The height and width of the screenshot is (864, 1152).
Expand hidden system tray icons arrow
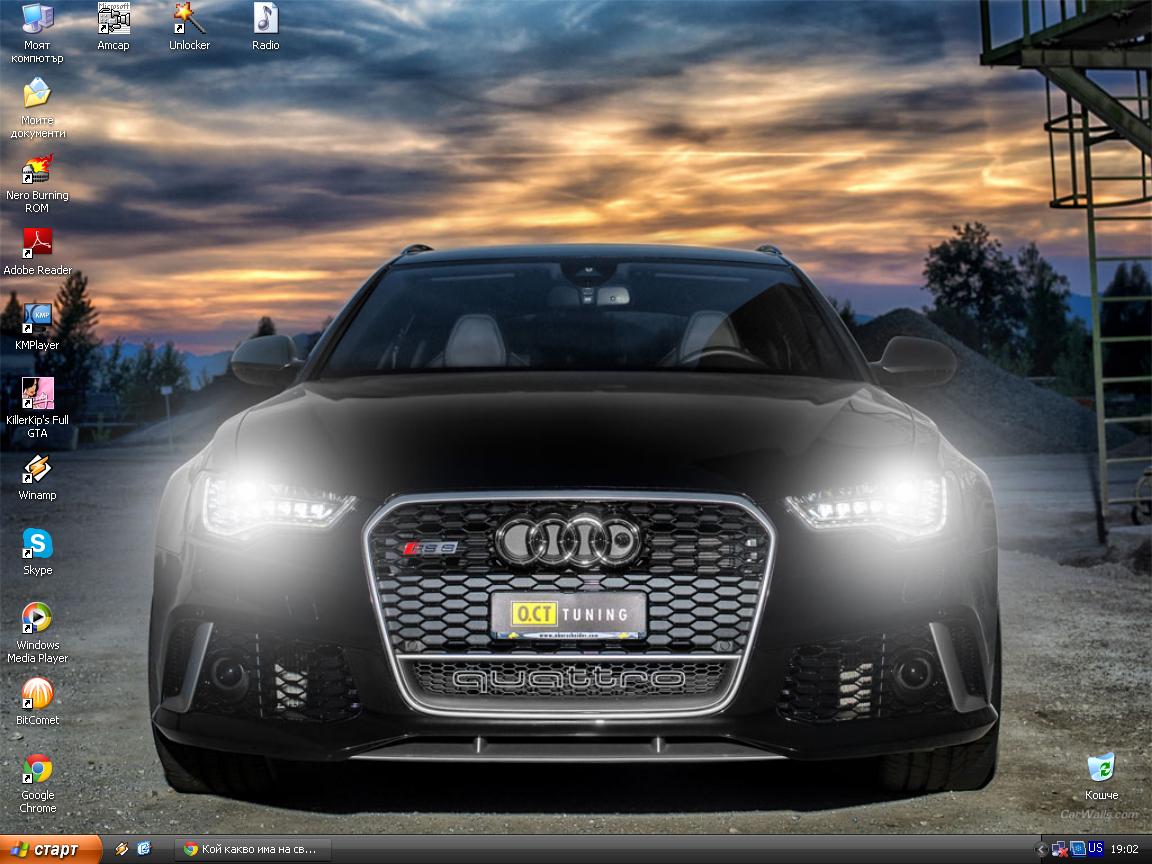tap(1043, 850)
